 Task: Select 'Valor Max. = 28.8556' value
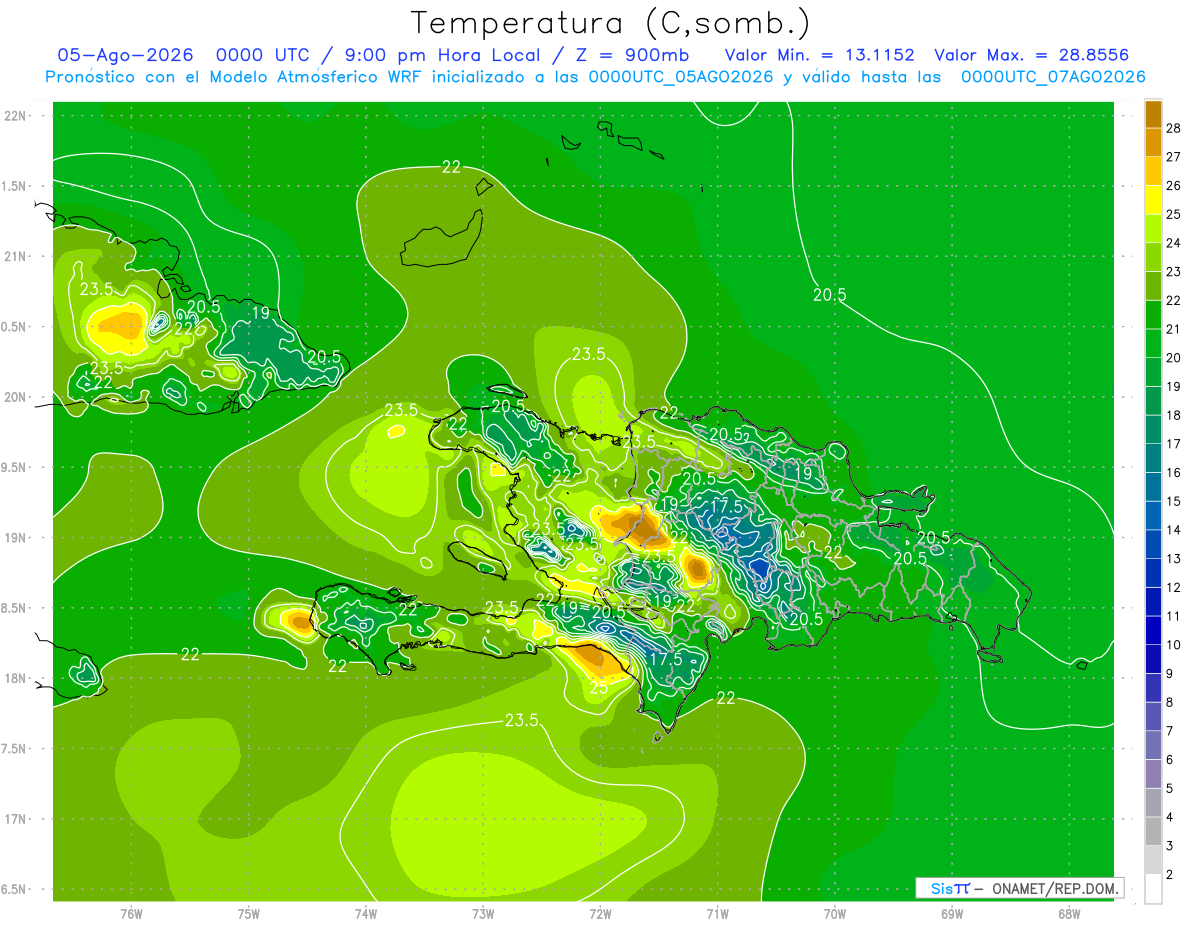pos(1031,55)
